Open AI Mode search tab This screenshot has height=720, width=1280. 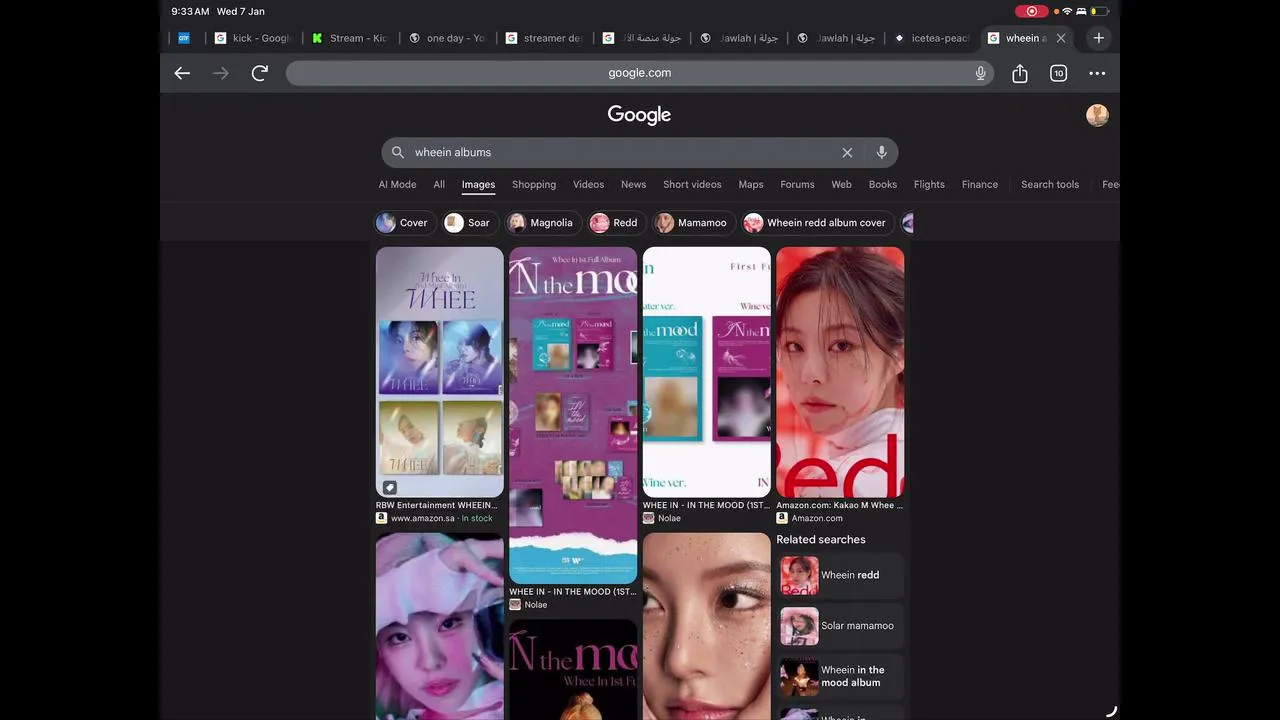click(x=397, y=184)
